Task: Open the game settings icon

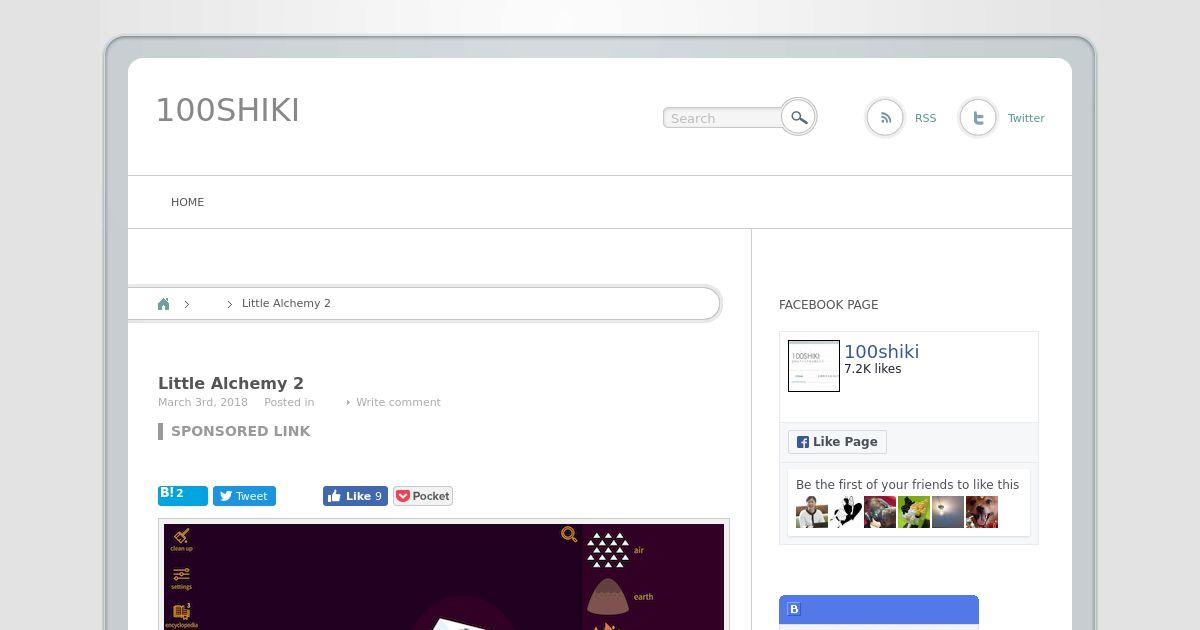Action: click(181, 578)
